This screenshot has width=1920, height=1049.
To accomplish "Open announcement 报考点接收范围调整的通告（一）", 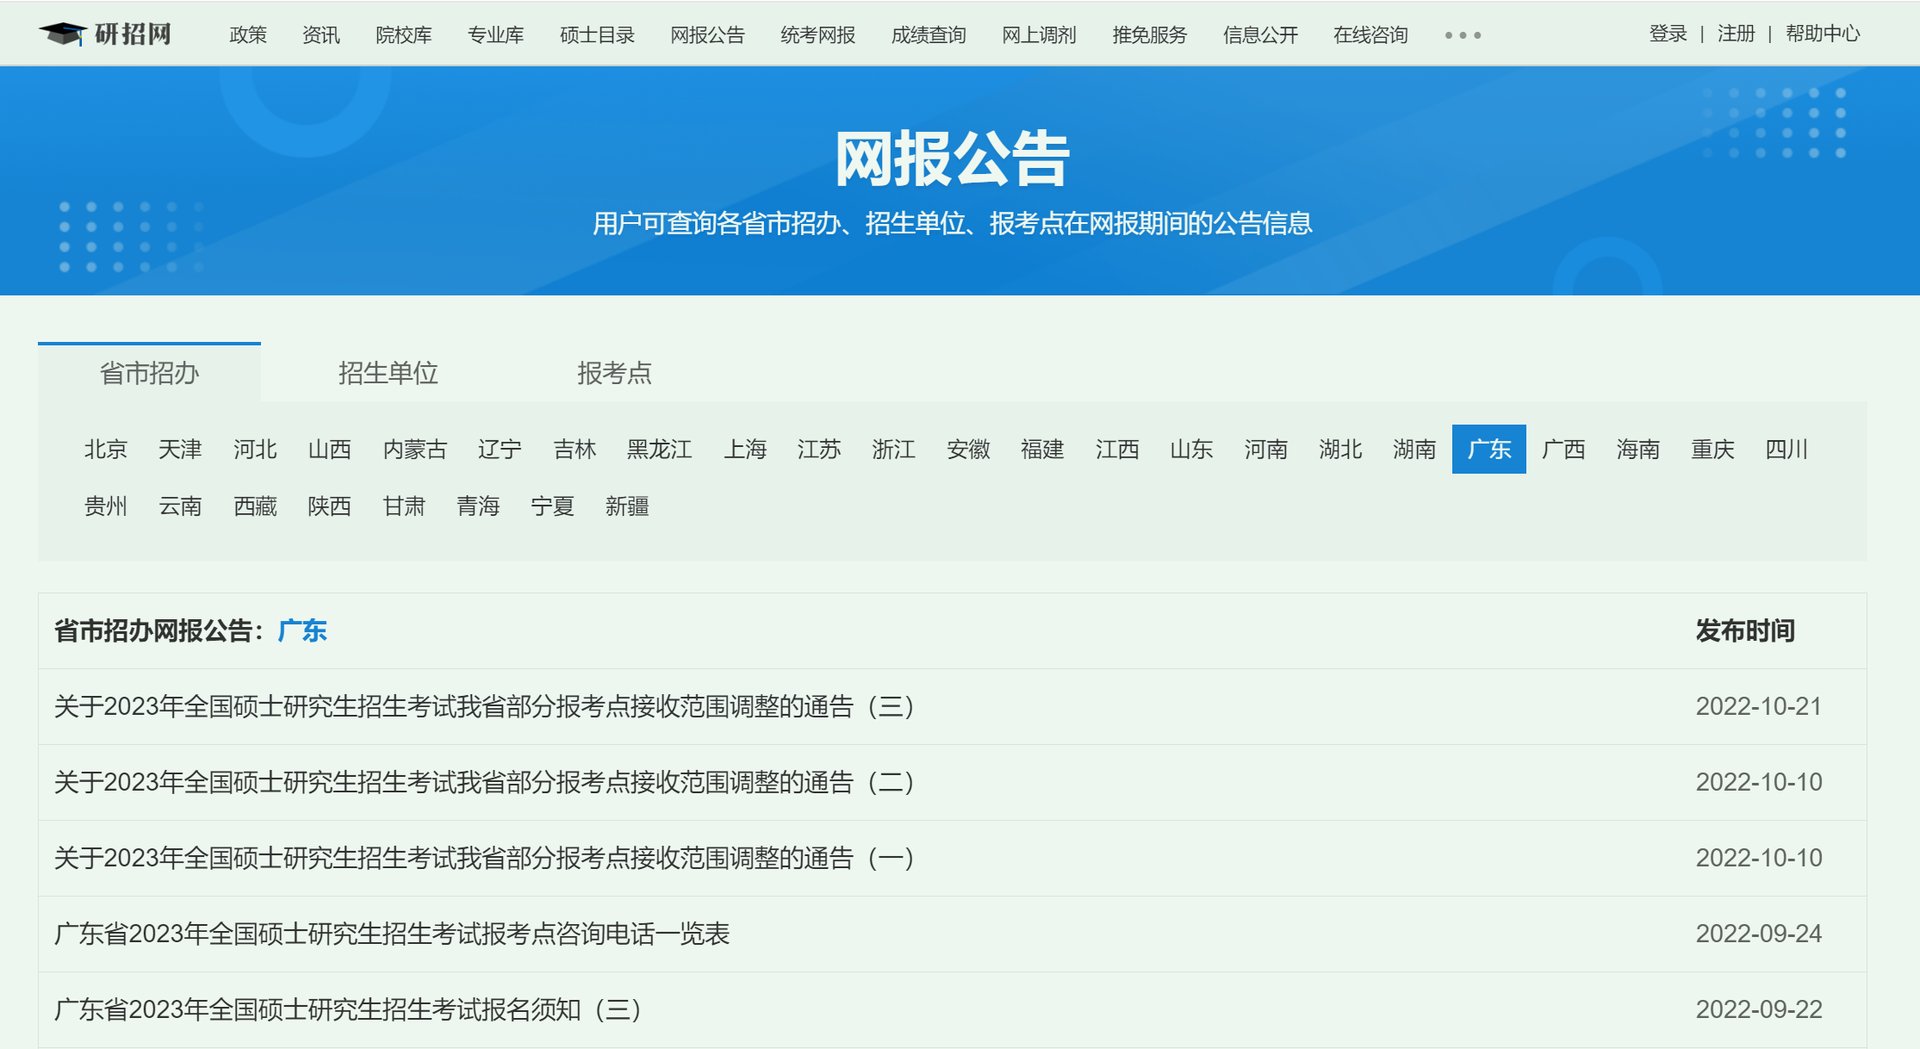I will [x=484, y=858].
